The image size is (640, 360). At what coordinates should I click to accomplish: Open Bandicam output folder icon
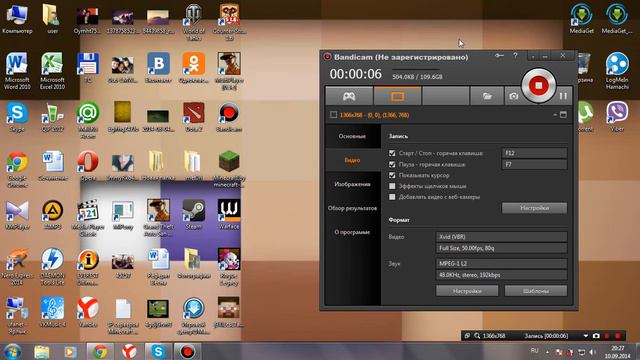coord(487,96)
